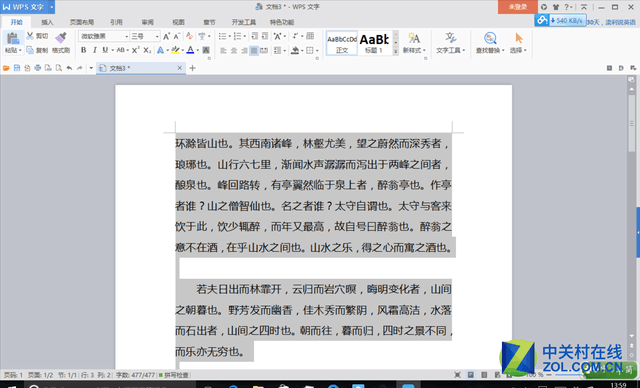This screenshot has height=388, width=640.
Task: Open the 引用 (References) tab
Action: click(x=116, y=22)
